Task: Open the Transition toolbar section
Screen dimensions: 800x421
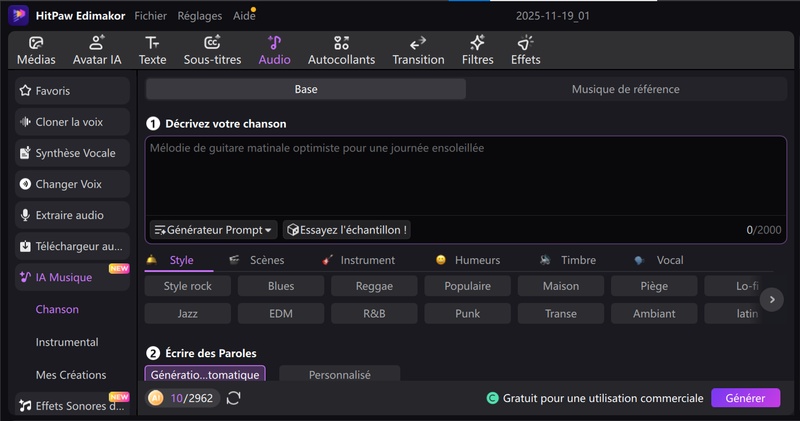Action: coord(418,50)
